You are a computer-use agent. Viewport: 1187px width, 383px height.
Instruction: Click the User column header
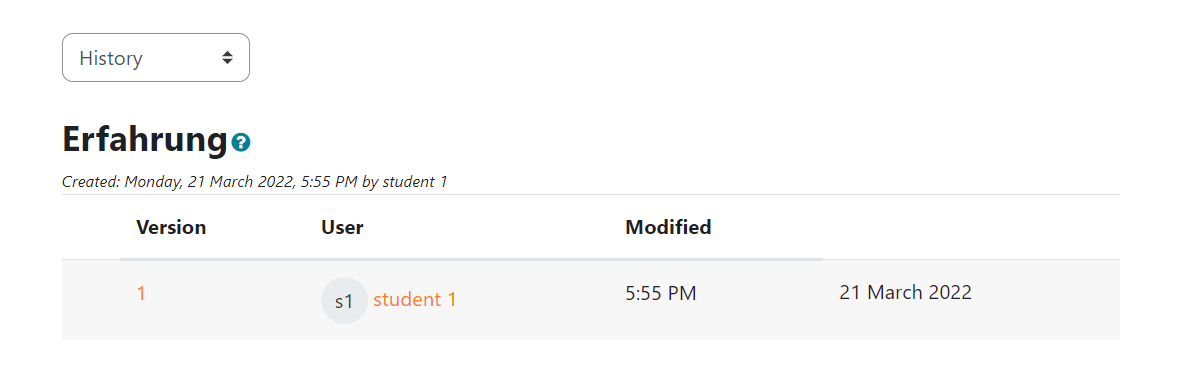point(342,227)
